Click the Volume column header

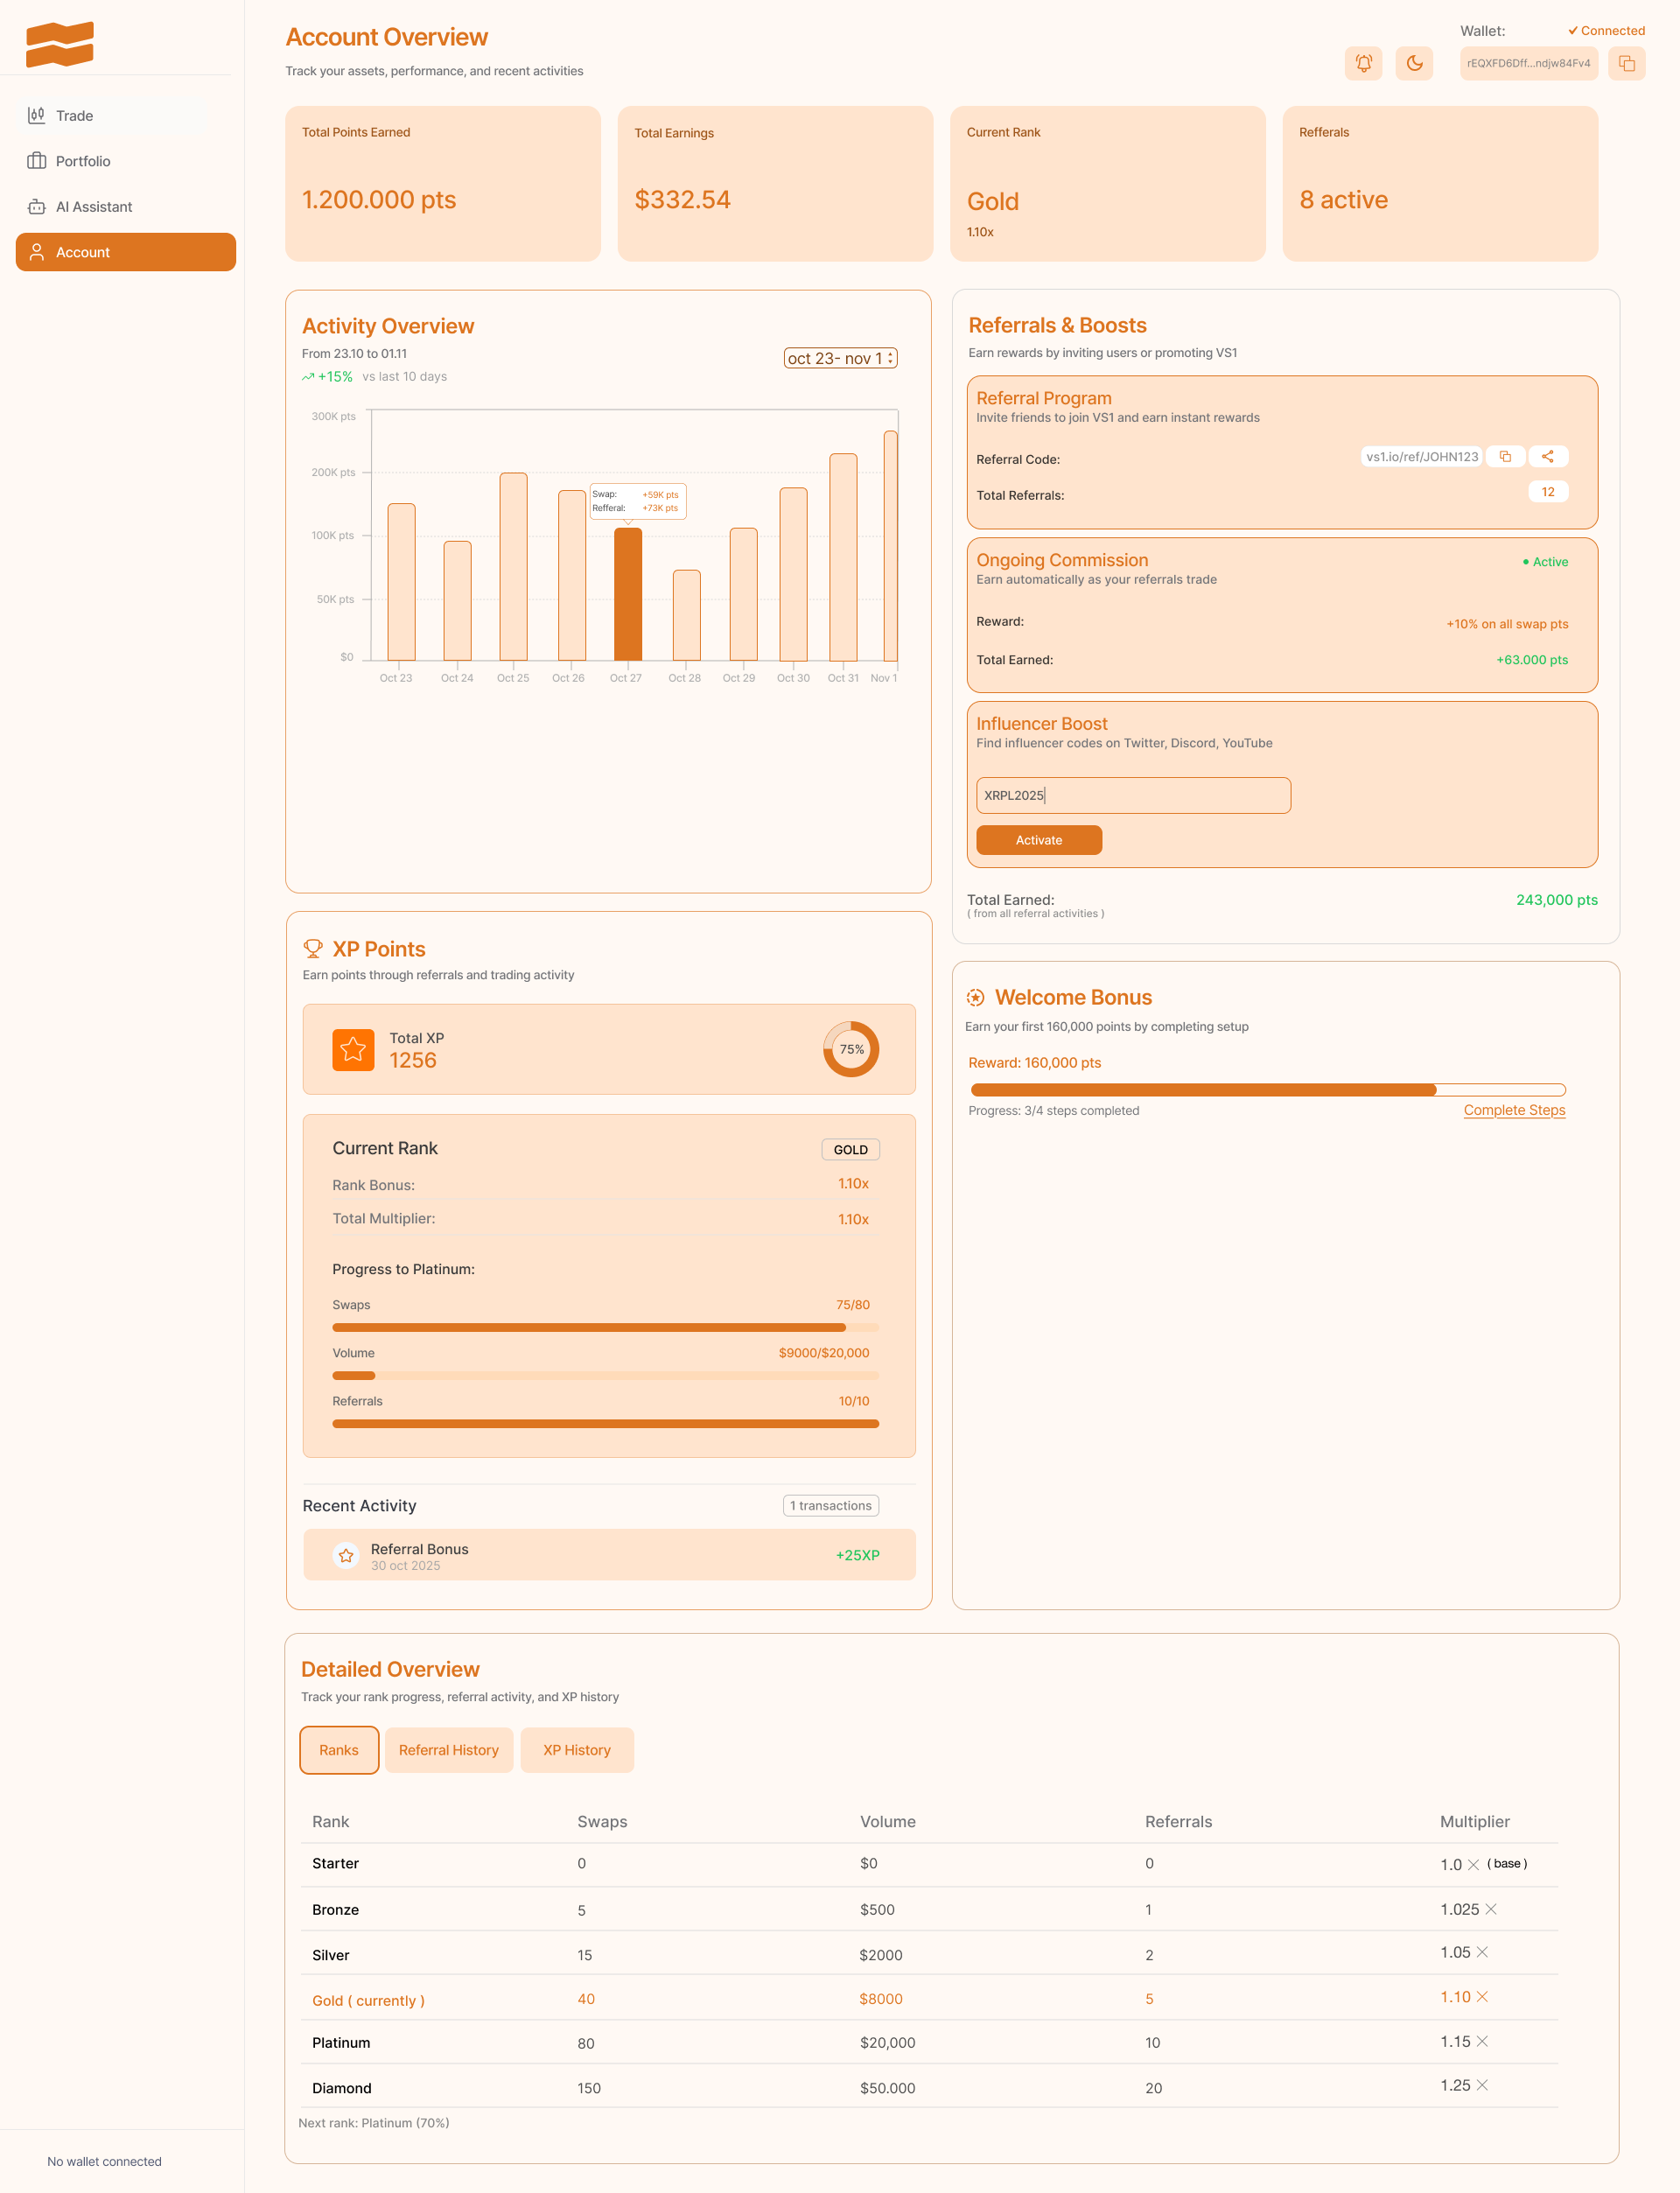pyautogui.click(x=888, y=1821)
